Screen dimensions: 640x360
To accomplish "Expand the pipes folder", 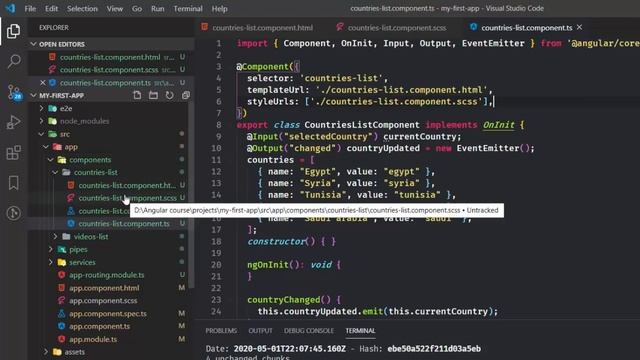I will click(x=51, y=249).
